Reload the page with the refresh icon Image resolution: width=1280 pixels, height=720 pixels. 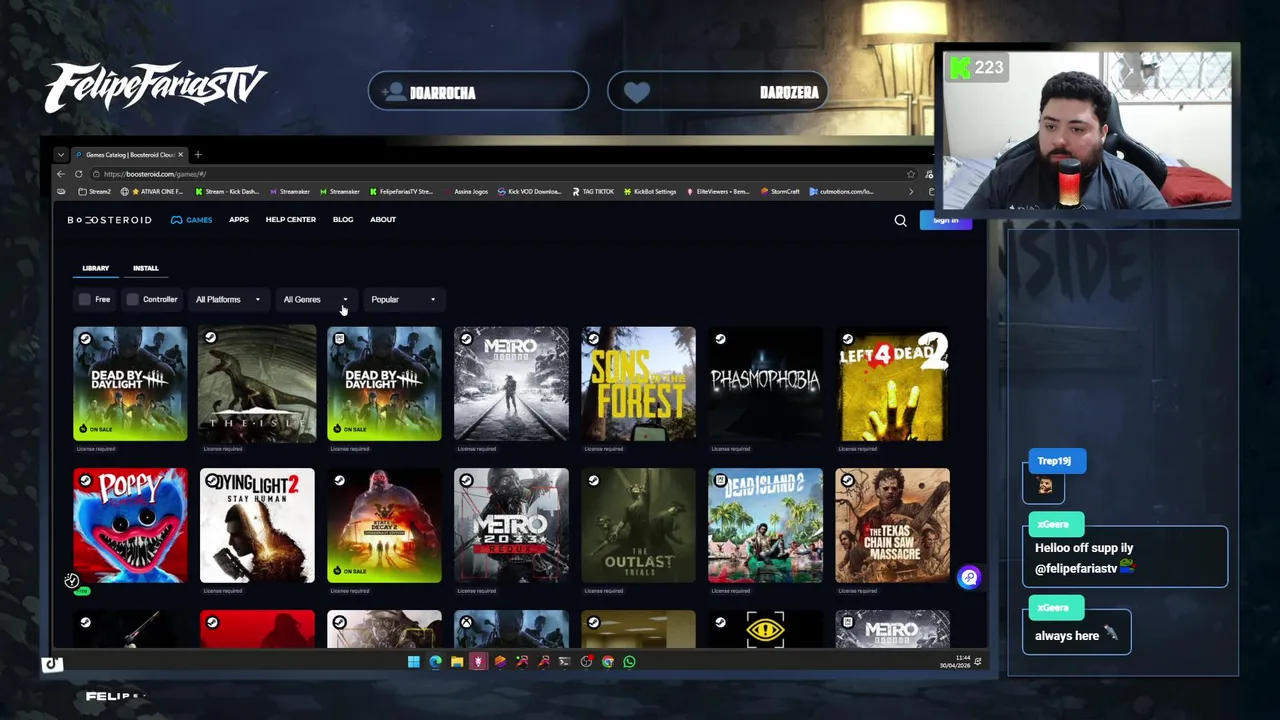[79, 174]
